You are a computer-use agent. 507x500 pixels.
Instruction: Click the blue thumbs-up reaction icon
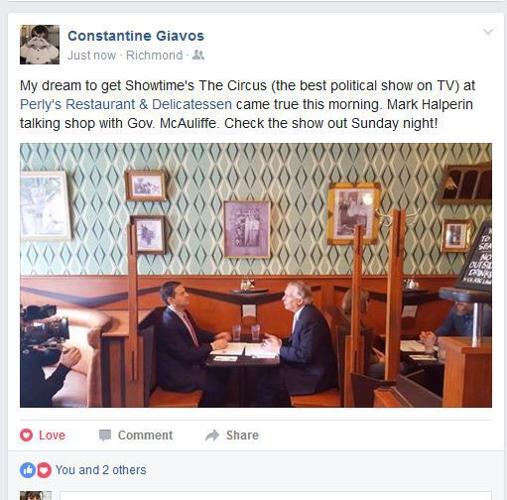pyautogui.click(x=28, y=470)
